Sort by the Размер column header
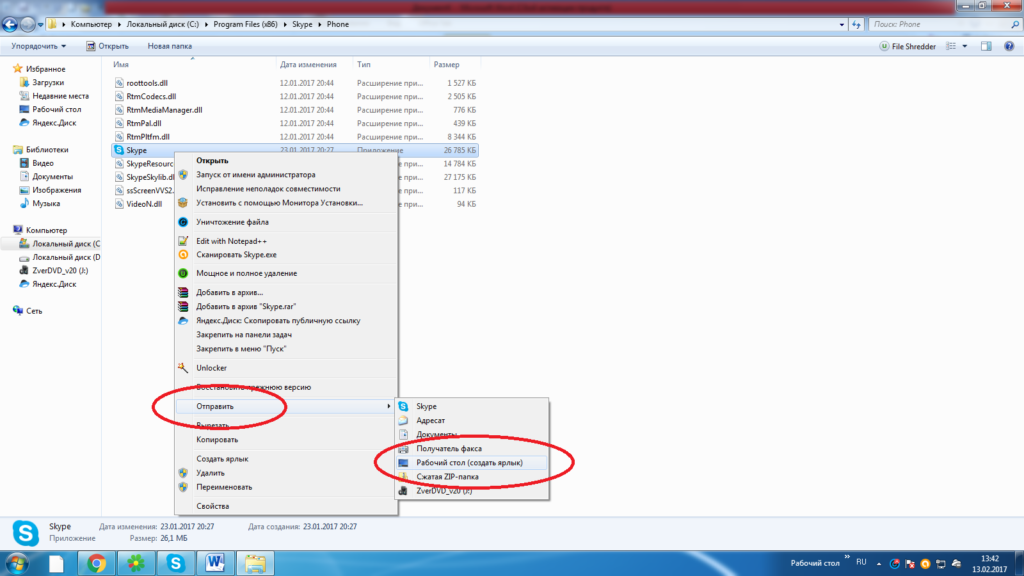This screenshot has width=1024, height=576. click(447, 65)
